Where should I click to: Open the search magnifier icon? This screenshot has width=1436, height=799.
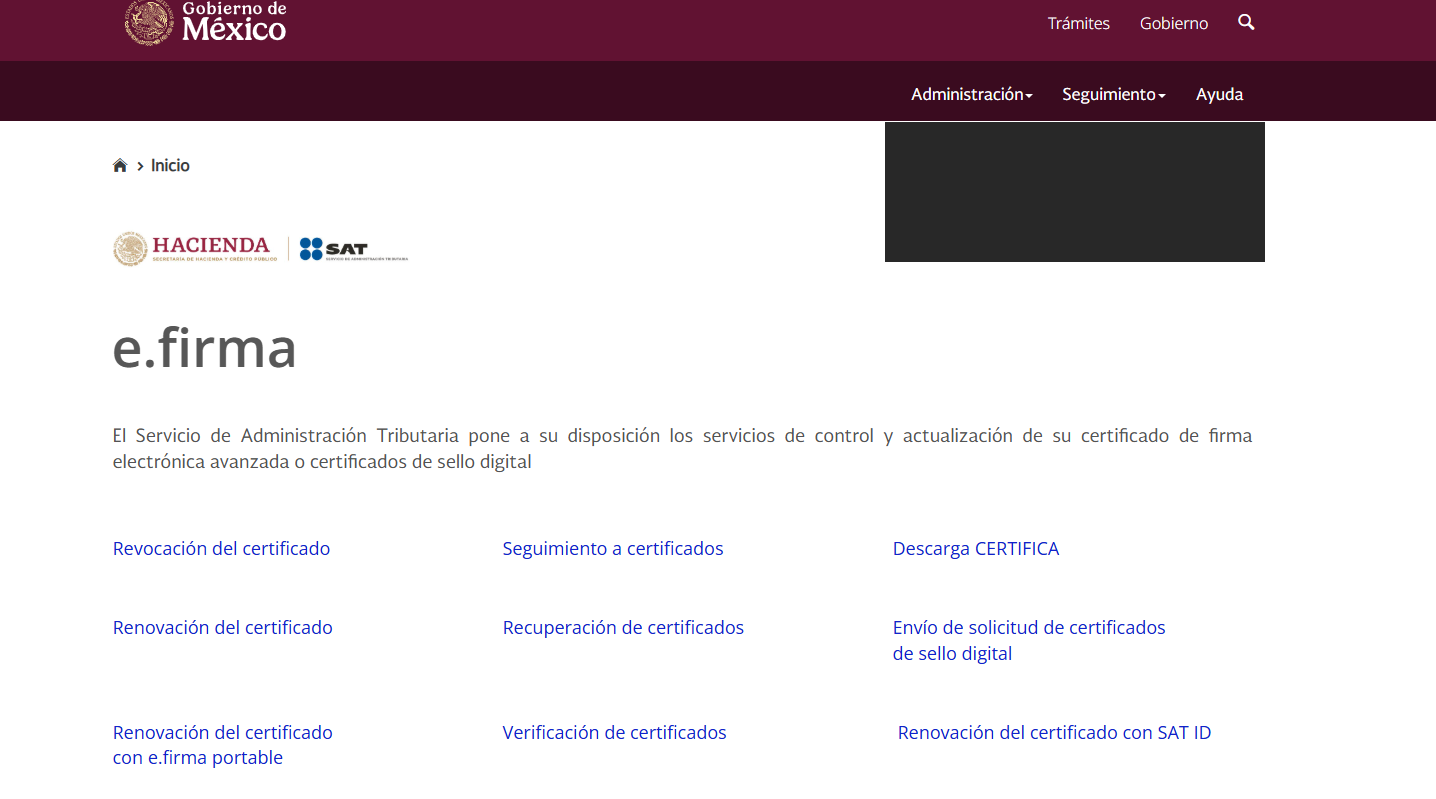coord(1246,22)
